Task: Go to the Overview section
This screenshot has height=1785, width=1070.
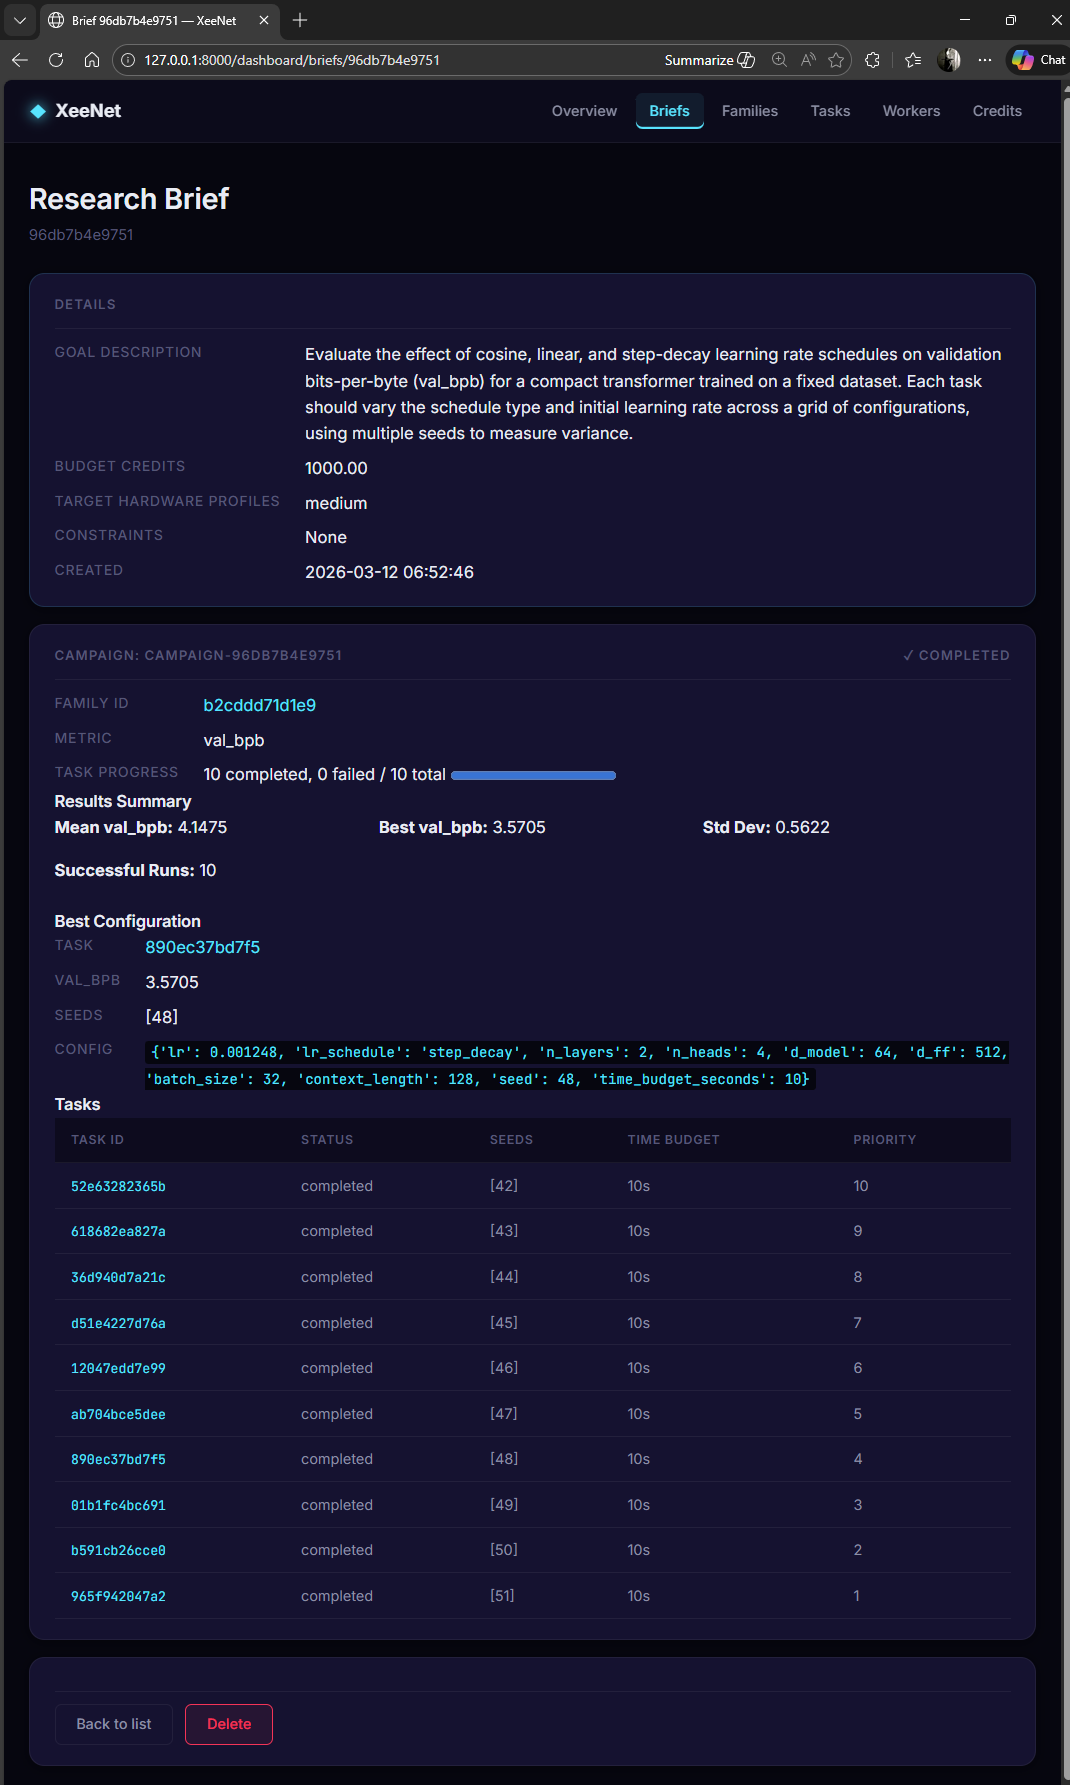Action: (x=584, y=111)
